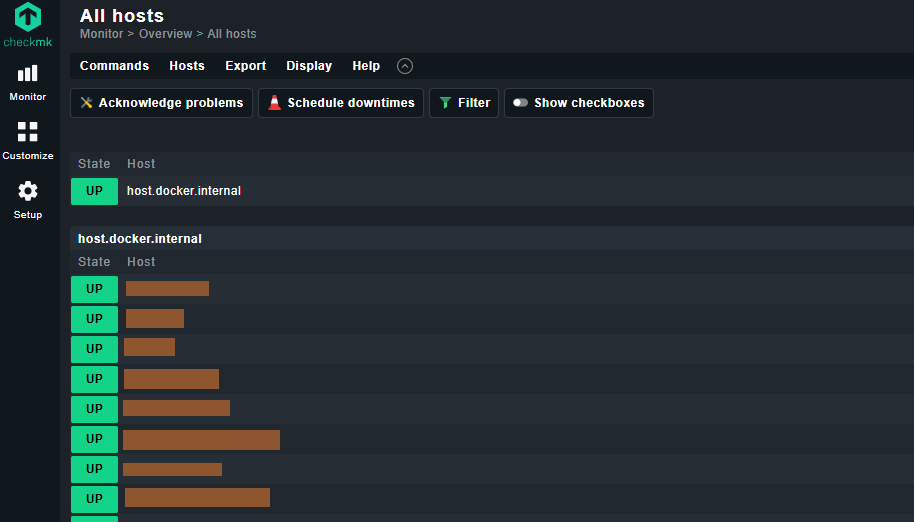The image size is (914, 522).
Task: Collapse the menu bar with chevron button
Action: coord(405,66)
